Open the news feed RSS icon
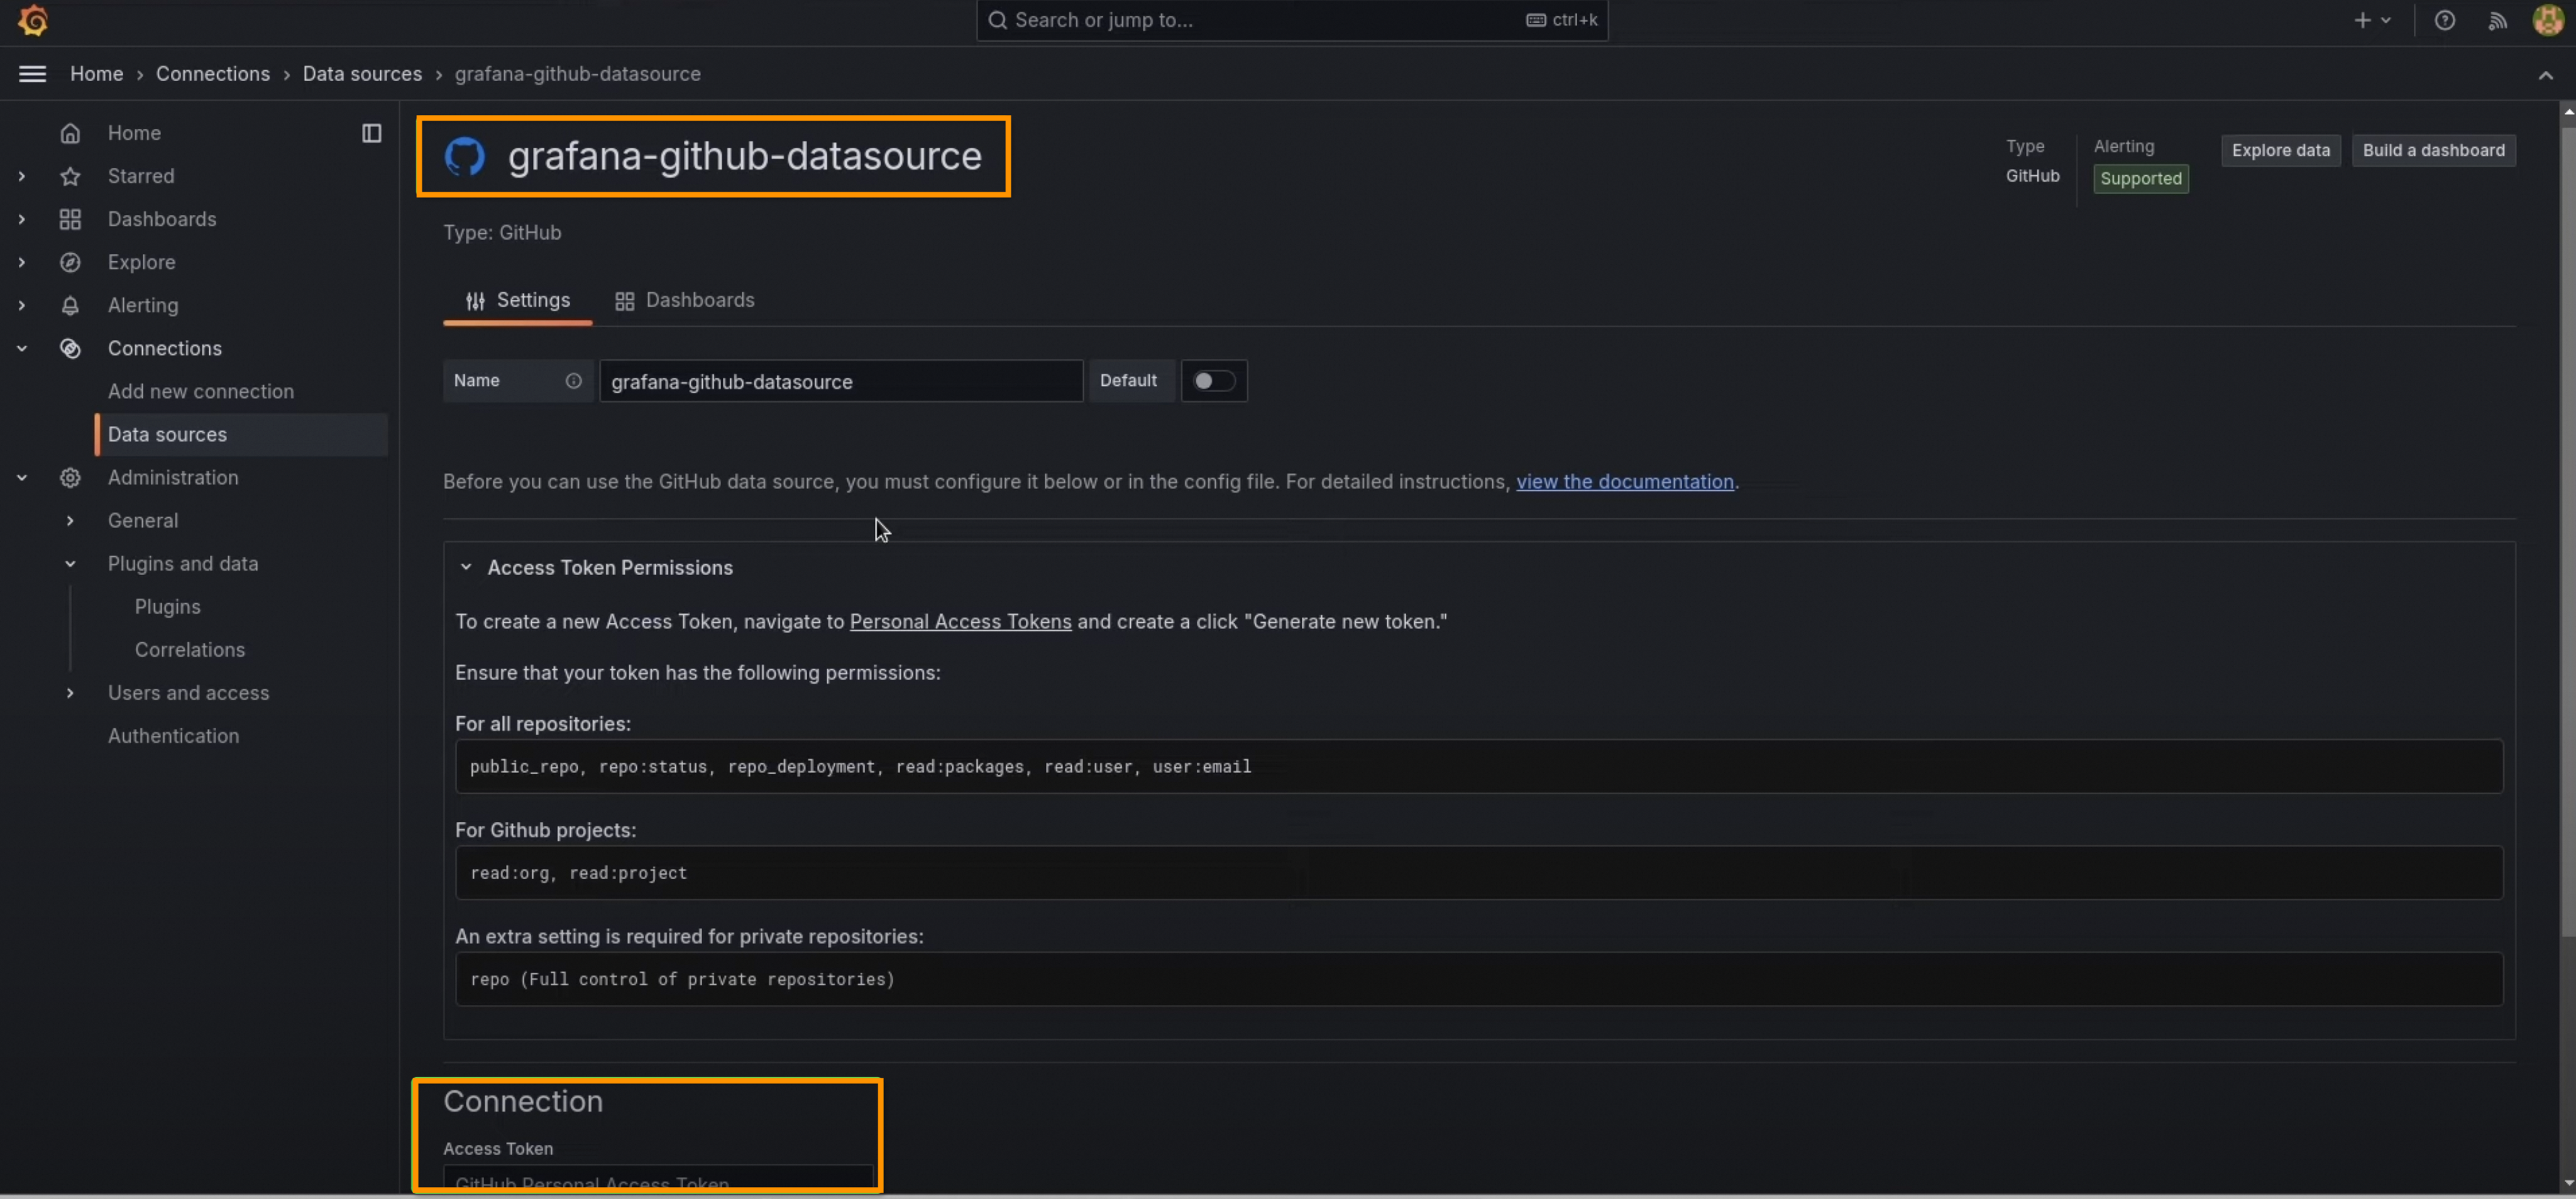 point(2497,20)
